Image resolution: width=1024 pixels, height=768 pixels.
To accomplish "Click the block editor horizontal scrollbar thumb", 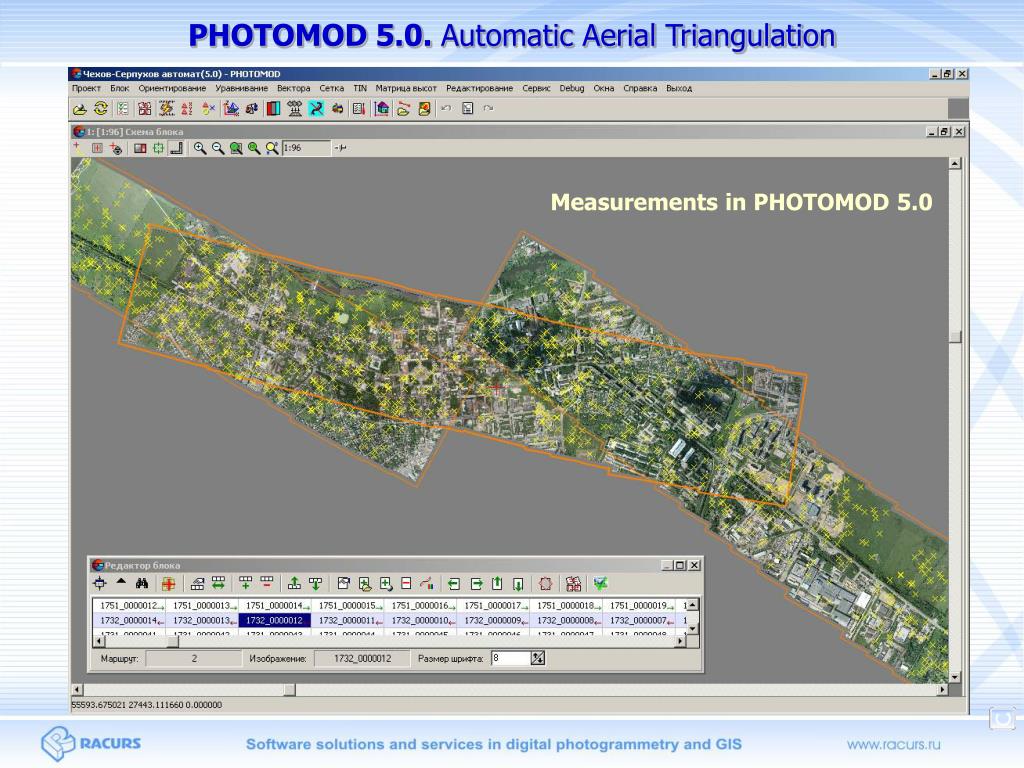I will tap(173, 642).
